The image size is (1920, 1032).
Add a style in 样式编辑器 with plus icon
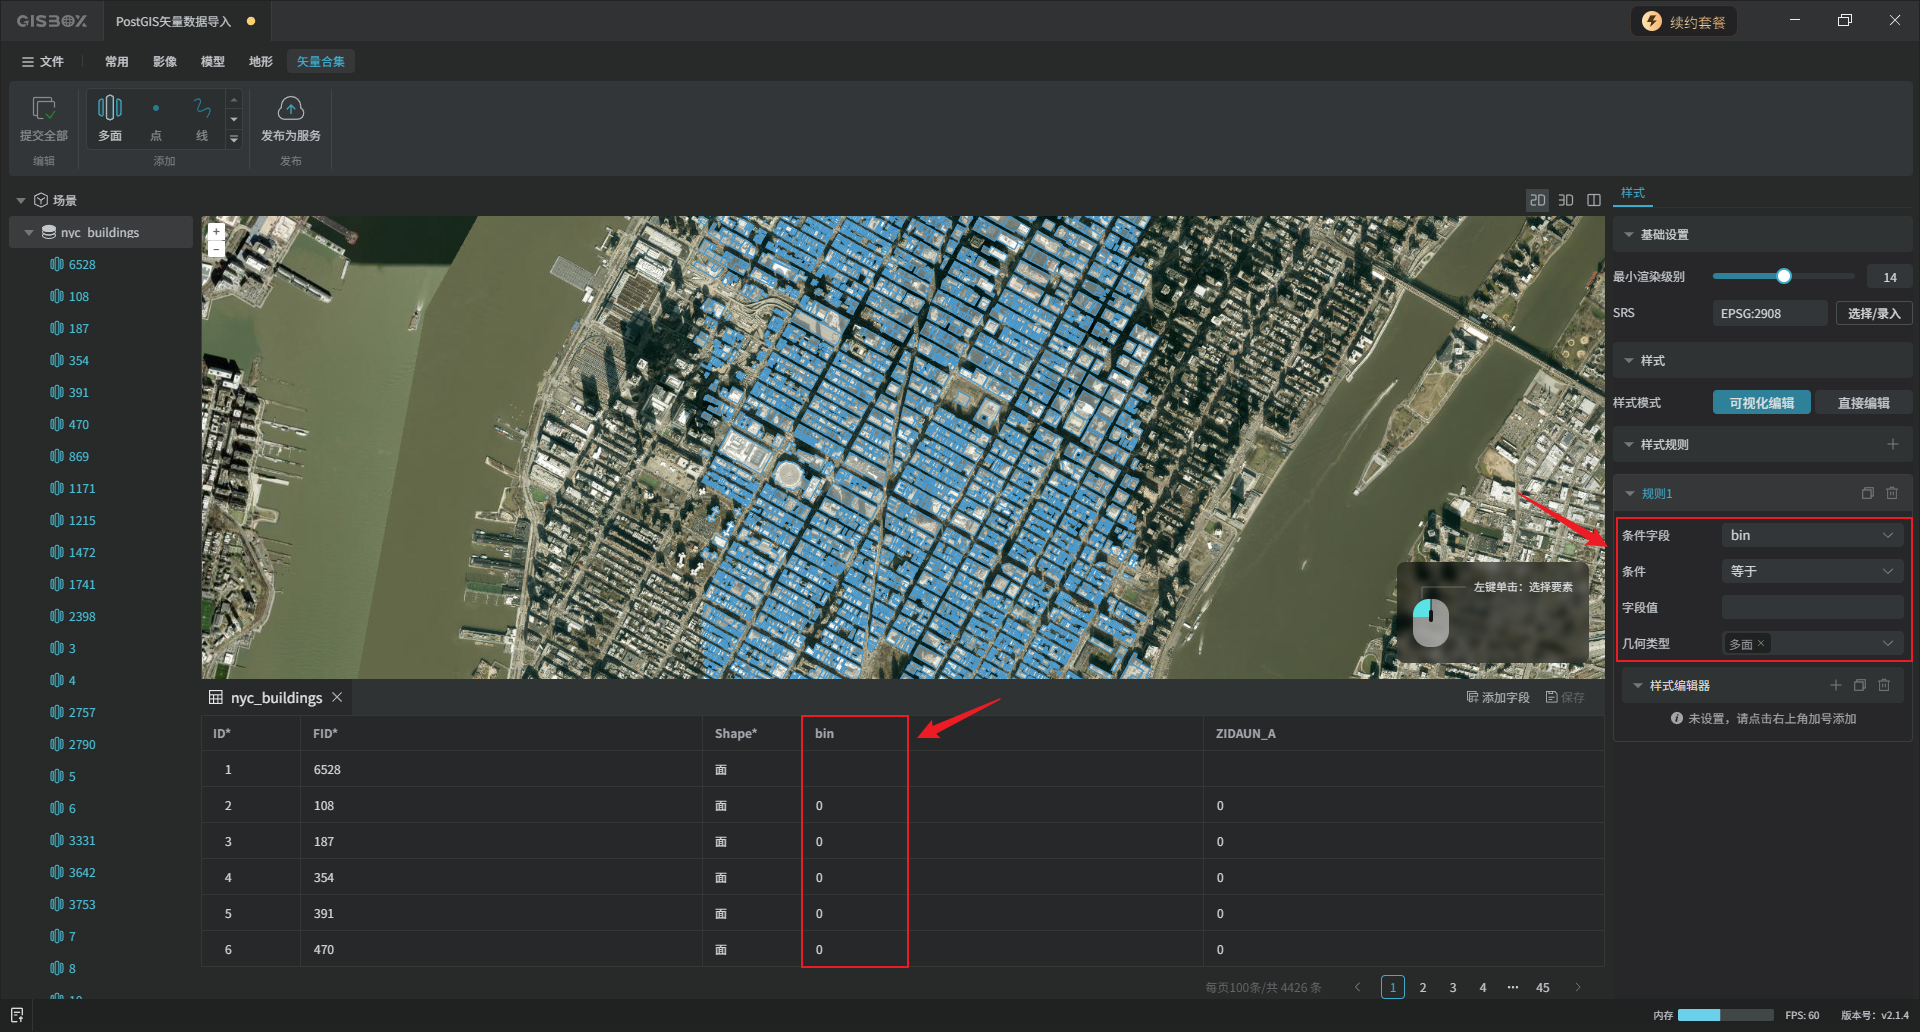1835,685
